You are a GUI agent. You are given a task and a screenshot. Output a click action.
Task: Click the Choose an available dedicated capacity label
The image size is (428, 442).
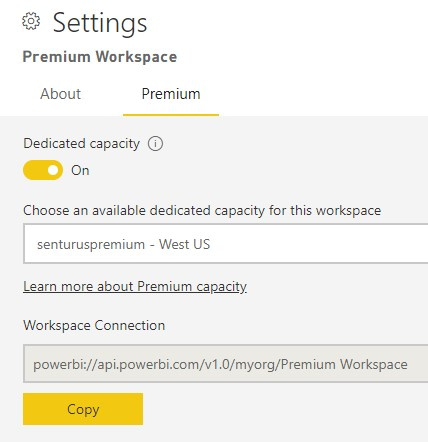click(x=202, y=211)
